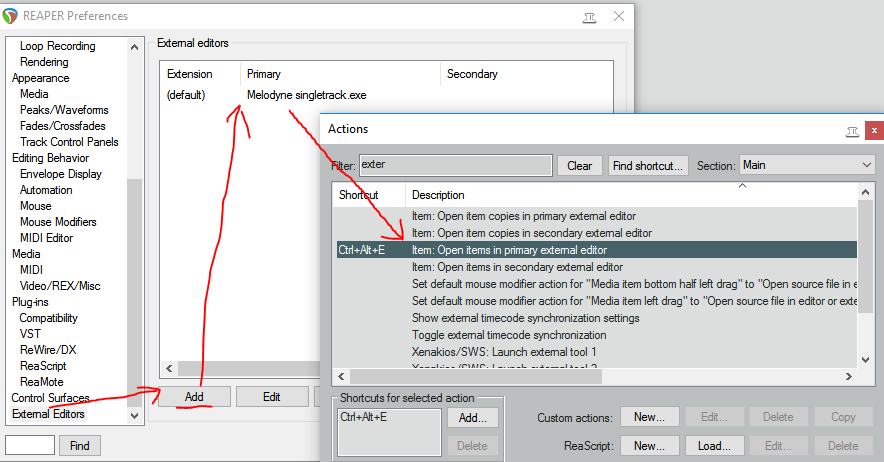Image resolution: width=884 pixels, height=462 pixels.
Task: Add an external editor entry
Action: click(194, 397)
